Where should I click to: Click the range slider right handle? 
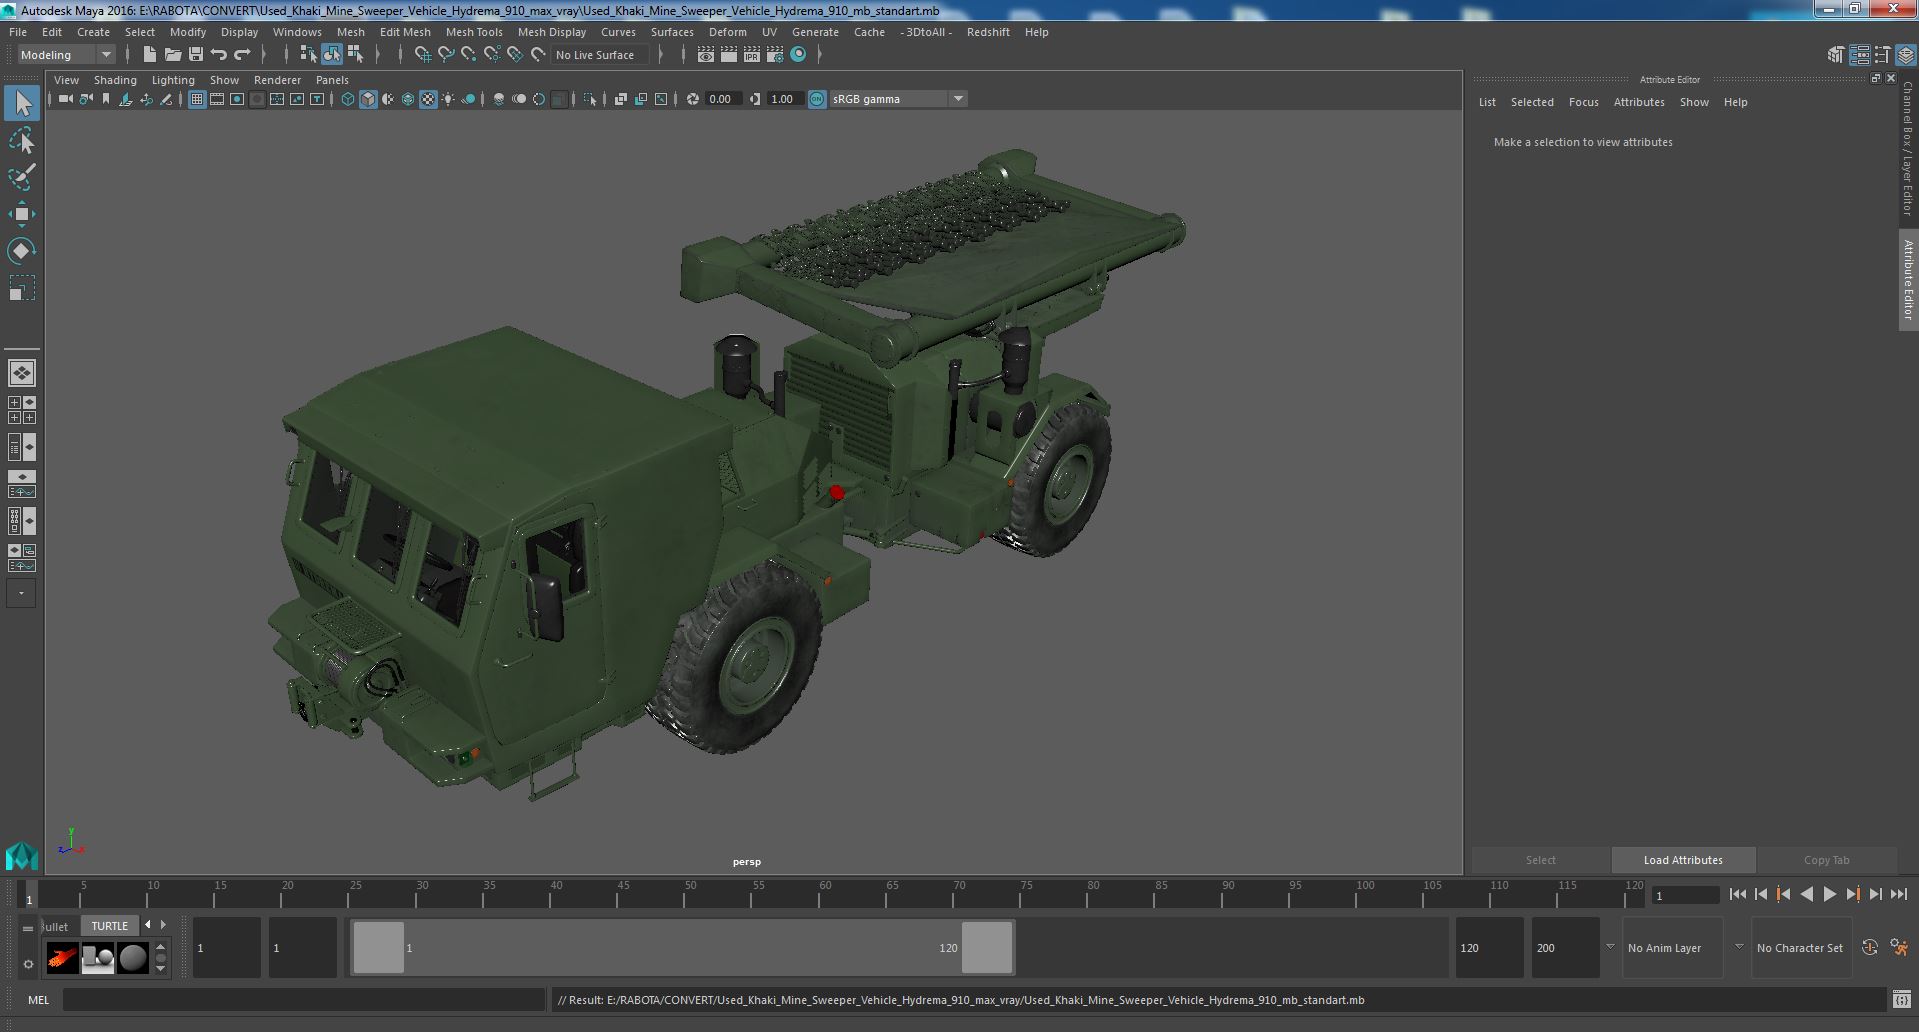[x=987, y=948]
